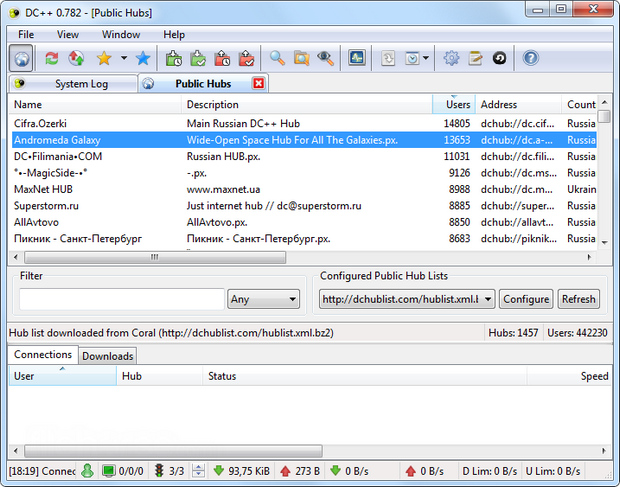The height and width of the screenshot is (487, 620).
Task: Click the hub list horizontal scrollbar thumb
Action: 155,257
